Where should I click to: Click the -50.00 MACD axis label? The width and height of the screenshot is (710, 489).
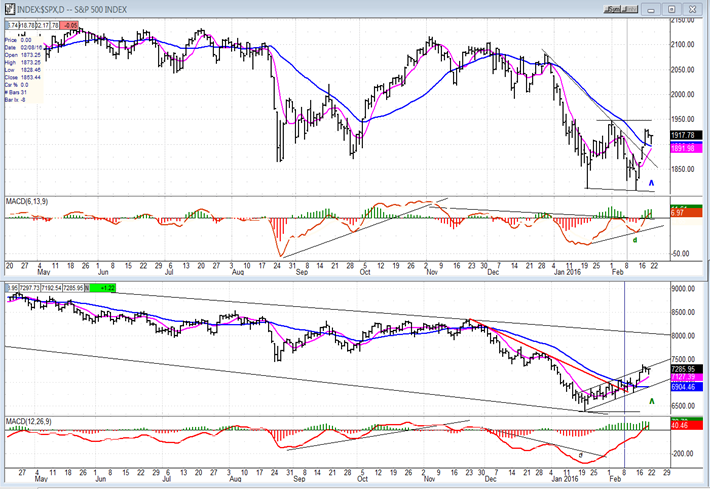pos(681,254)
